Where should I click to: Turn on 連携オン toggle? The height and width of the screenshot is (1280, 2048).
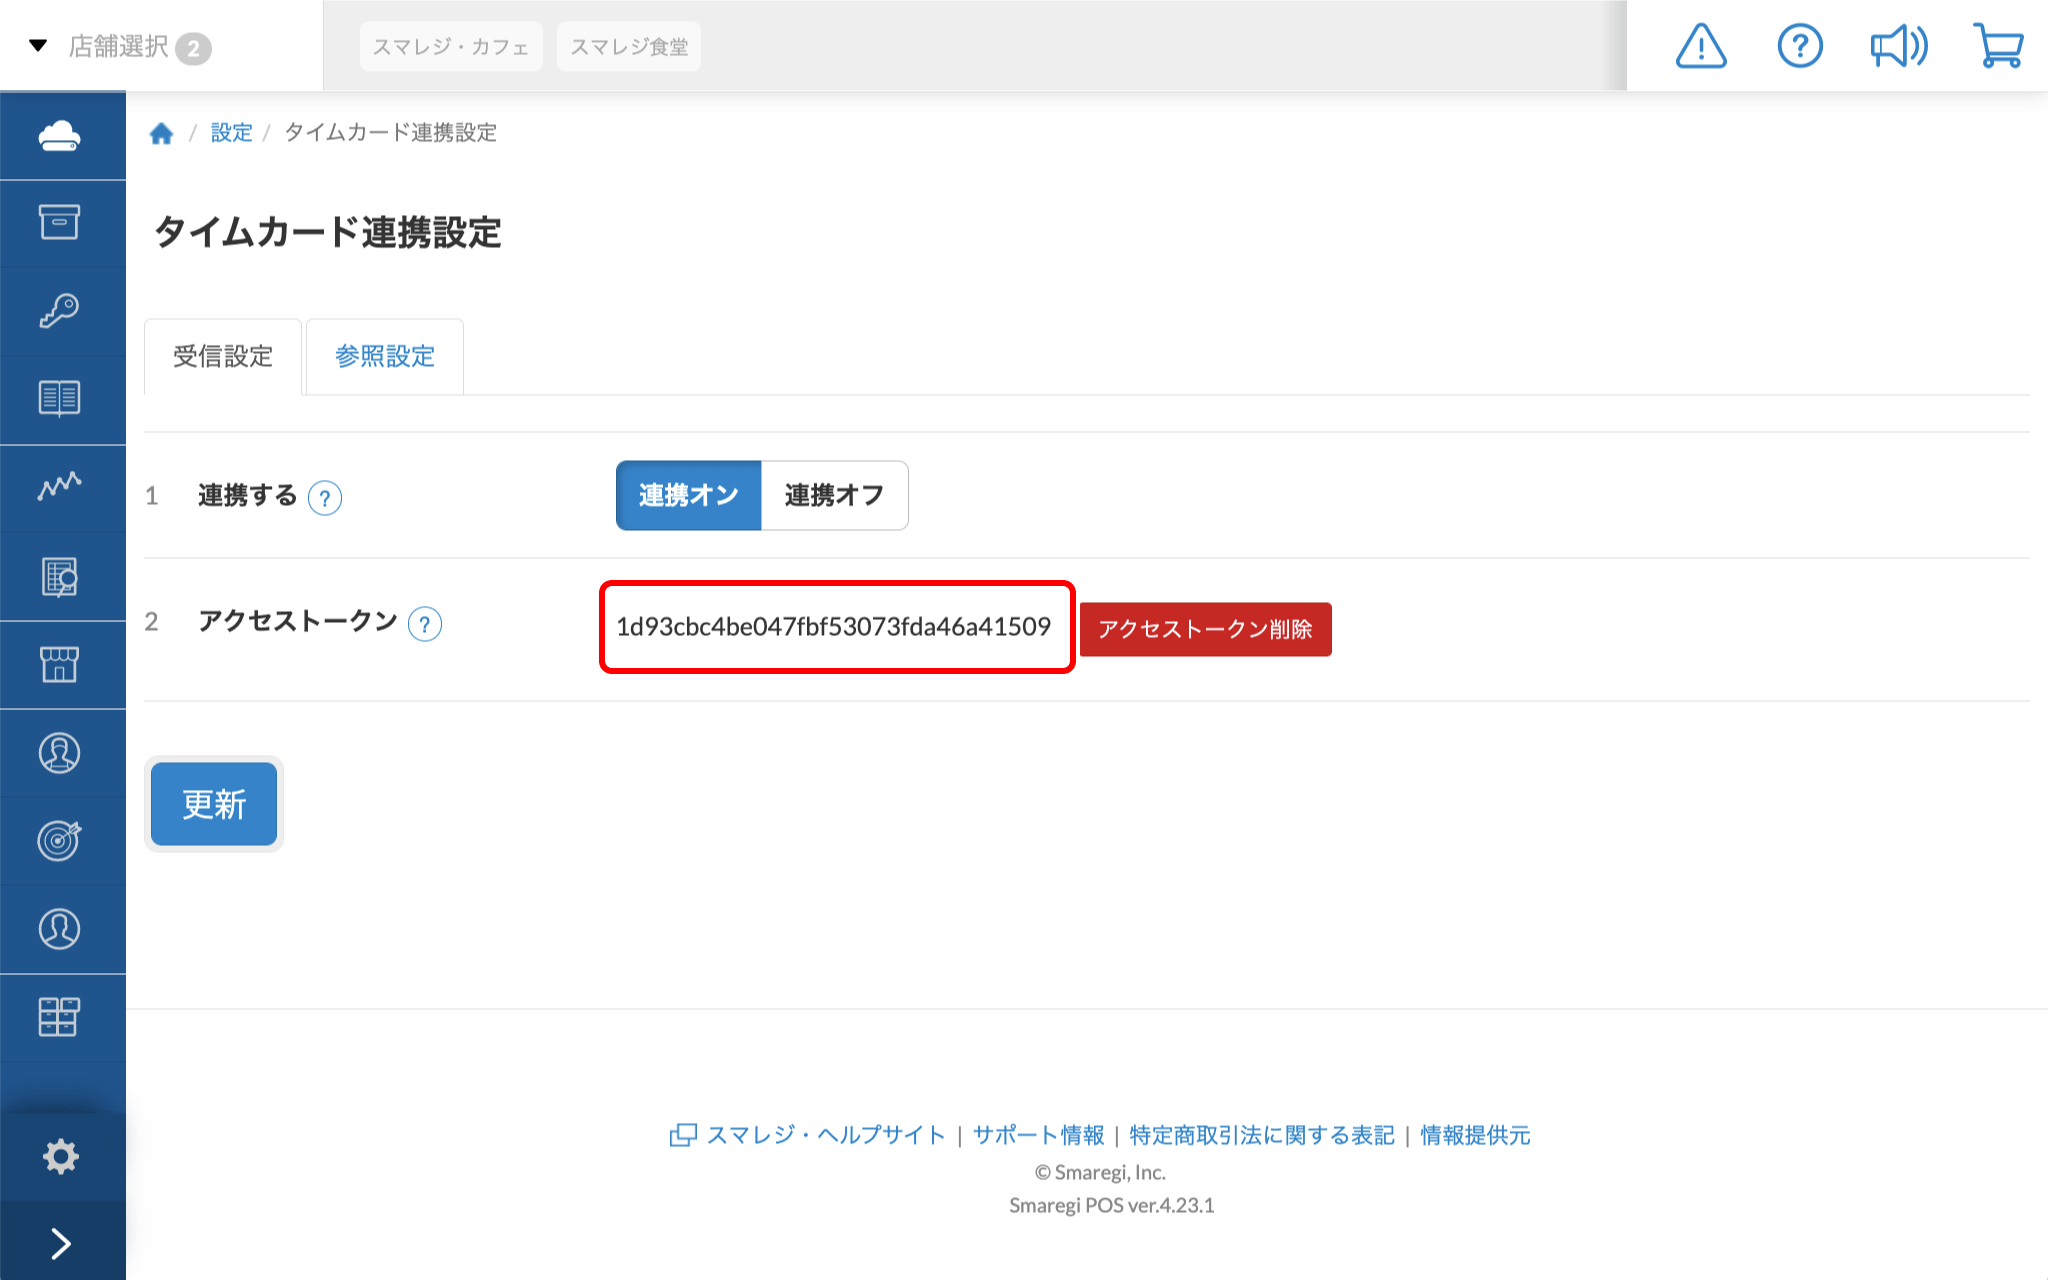click(689, 495)
